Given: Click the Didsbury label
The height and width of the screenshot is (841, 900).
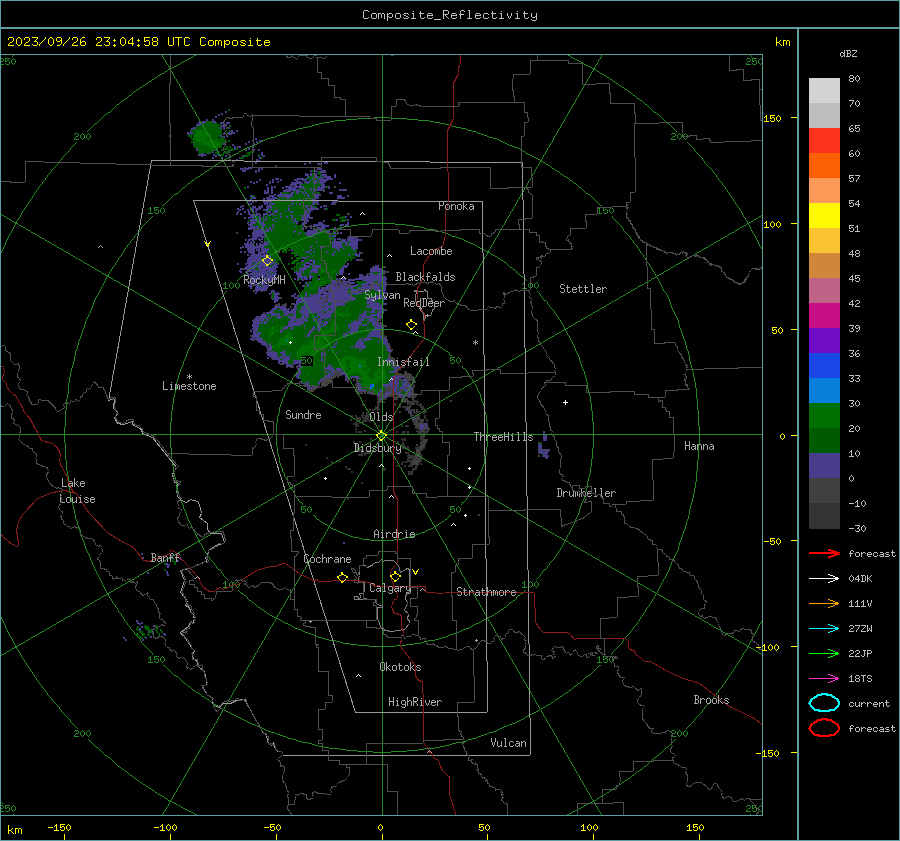Looking at the screenshot, I should click(x=377, y=448).
